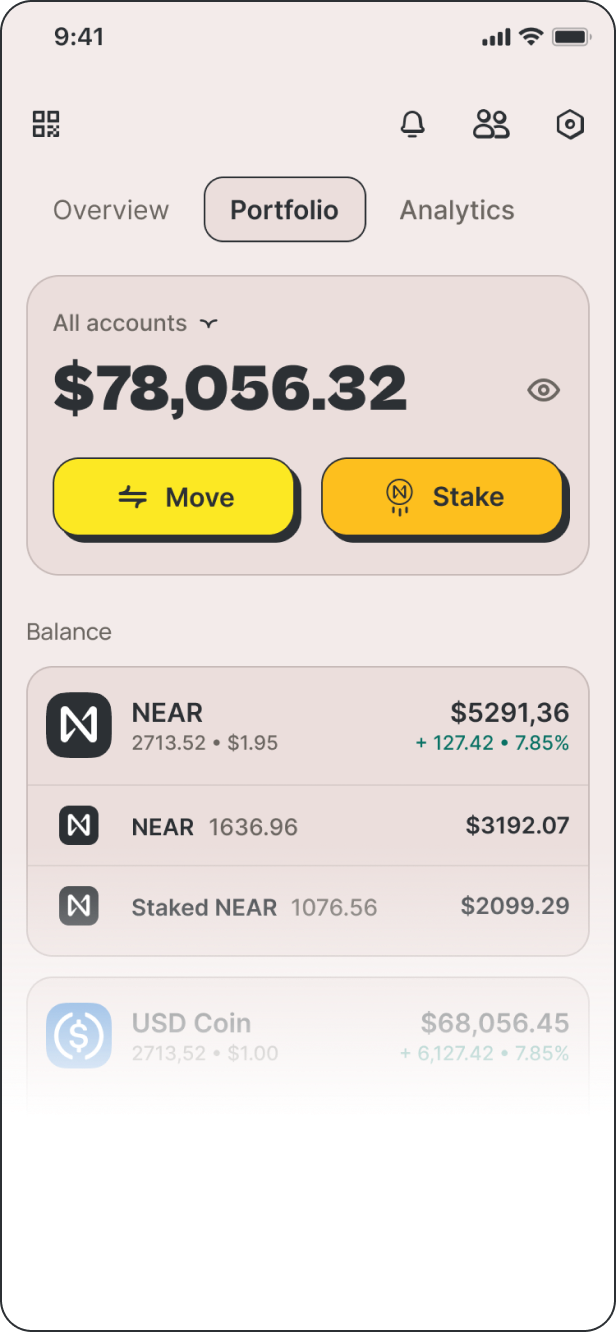Select the Portfolio tab

285,210
